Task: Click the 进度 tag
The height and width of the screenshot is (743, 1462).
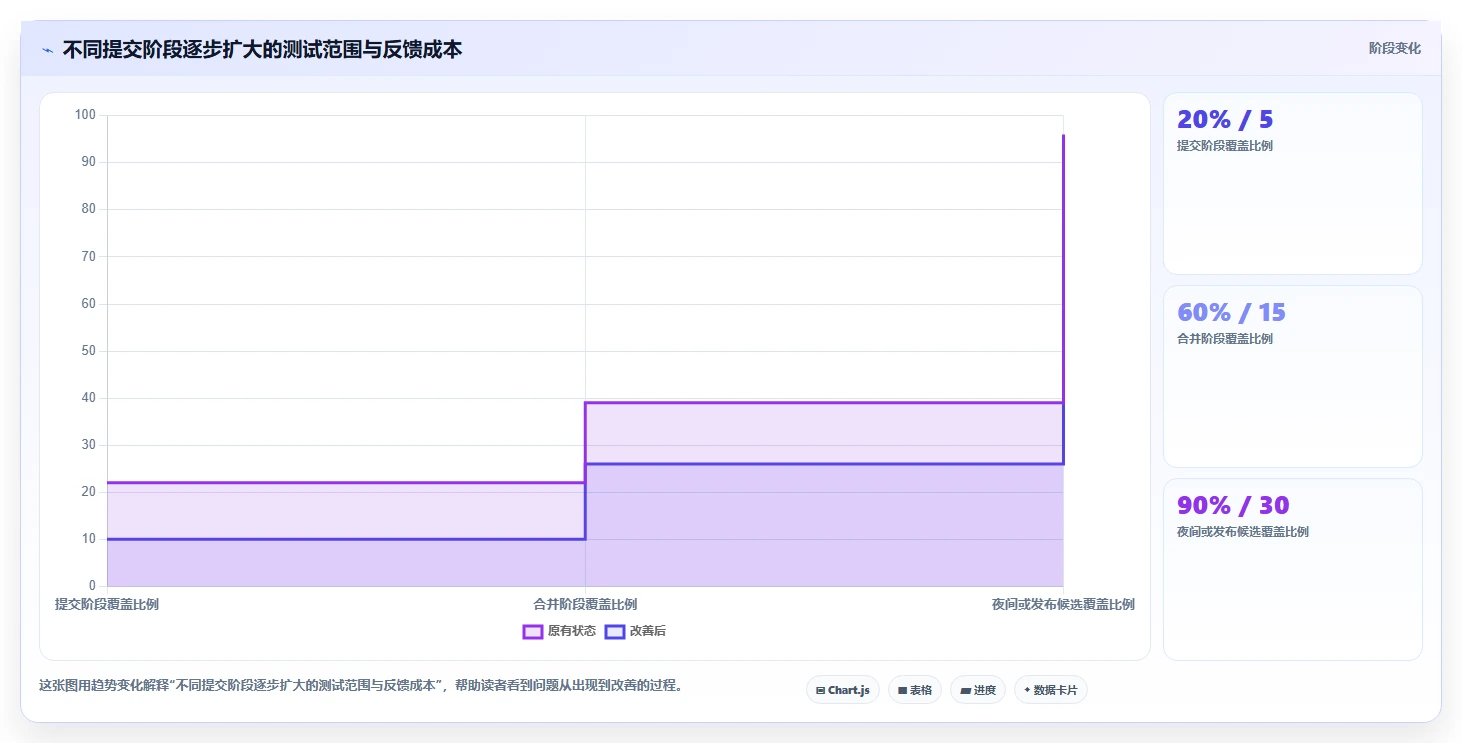Action: click(978, 690)
